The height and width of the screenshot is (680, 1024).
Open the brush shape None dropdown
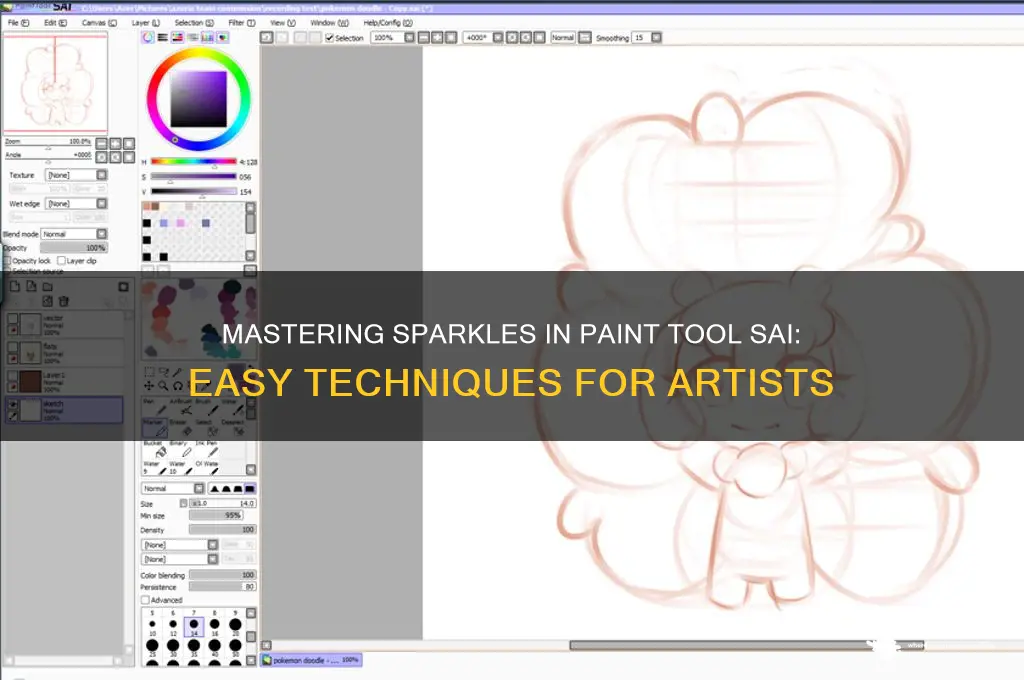tap(180, 545)
